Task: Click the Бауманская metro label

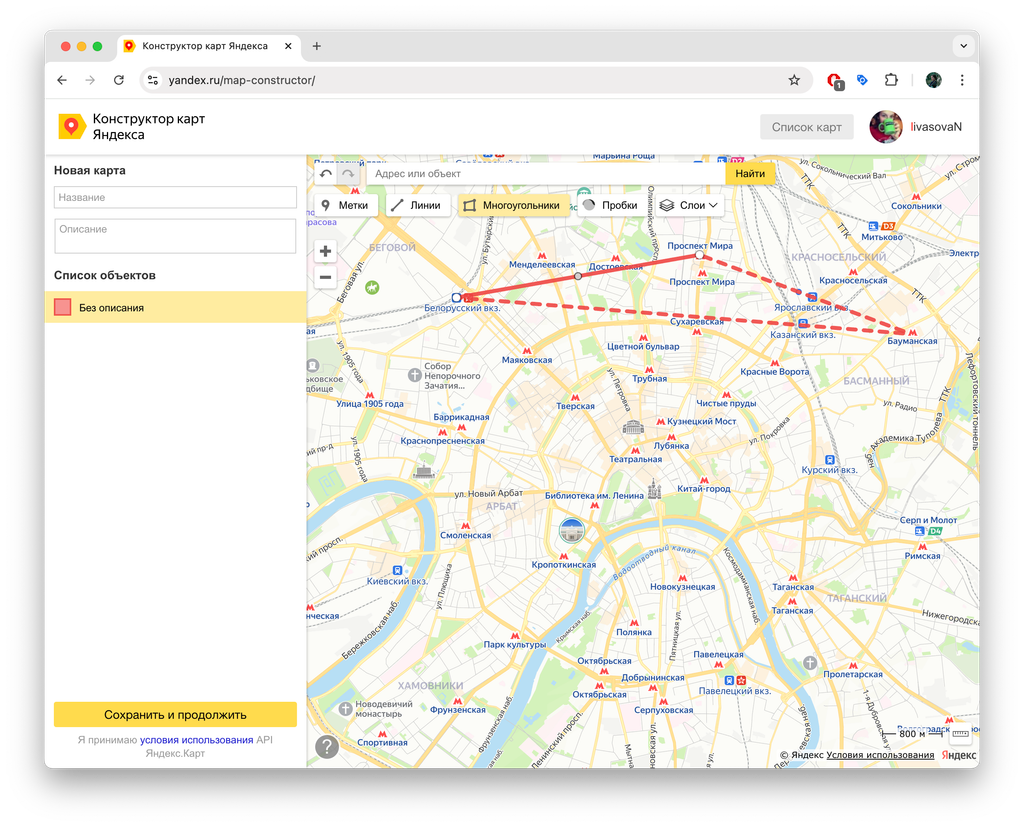Action: click(912, 341)
